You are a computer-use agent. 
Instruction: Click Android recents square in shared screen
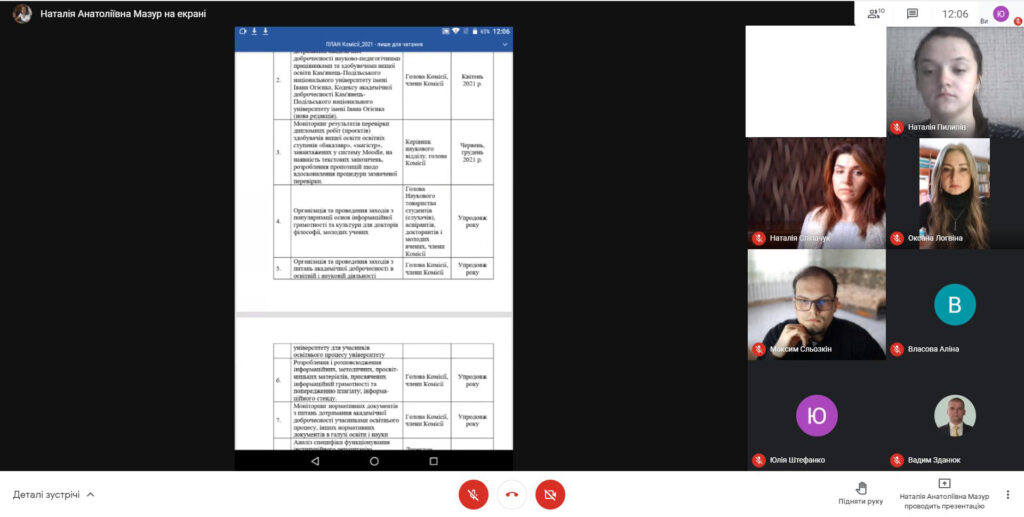pyautogui.click(x=433, y=461)
